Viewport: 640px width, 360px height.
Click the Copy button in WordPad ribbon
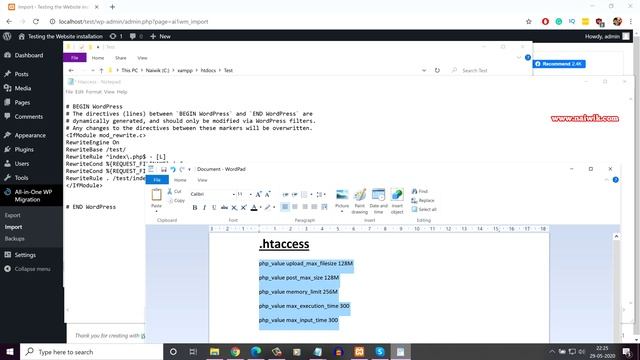point(176,201)
